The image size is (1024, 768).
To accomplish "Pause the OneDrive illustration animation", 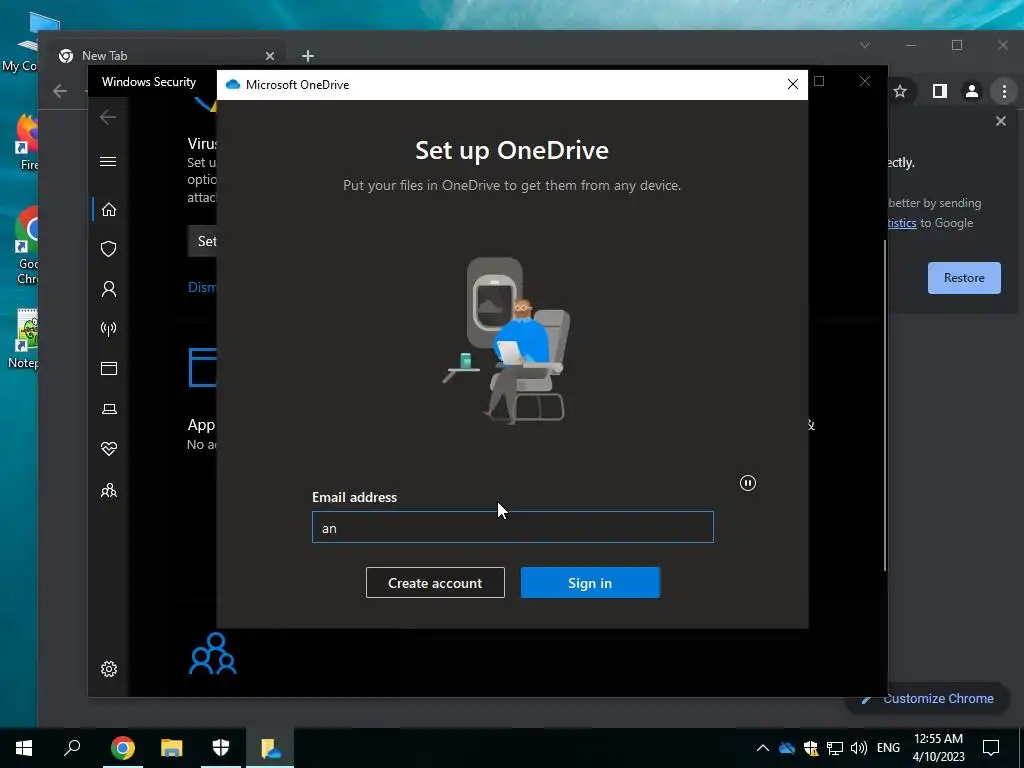I will pyautogui.click(x=748, y=483).
